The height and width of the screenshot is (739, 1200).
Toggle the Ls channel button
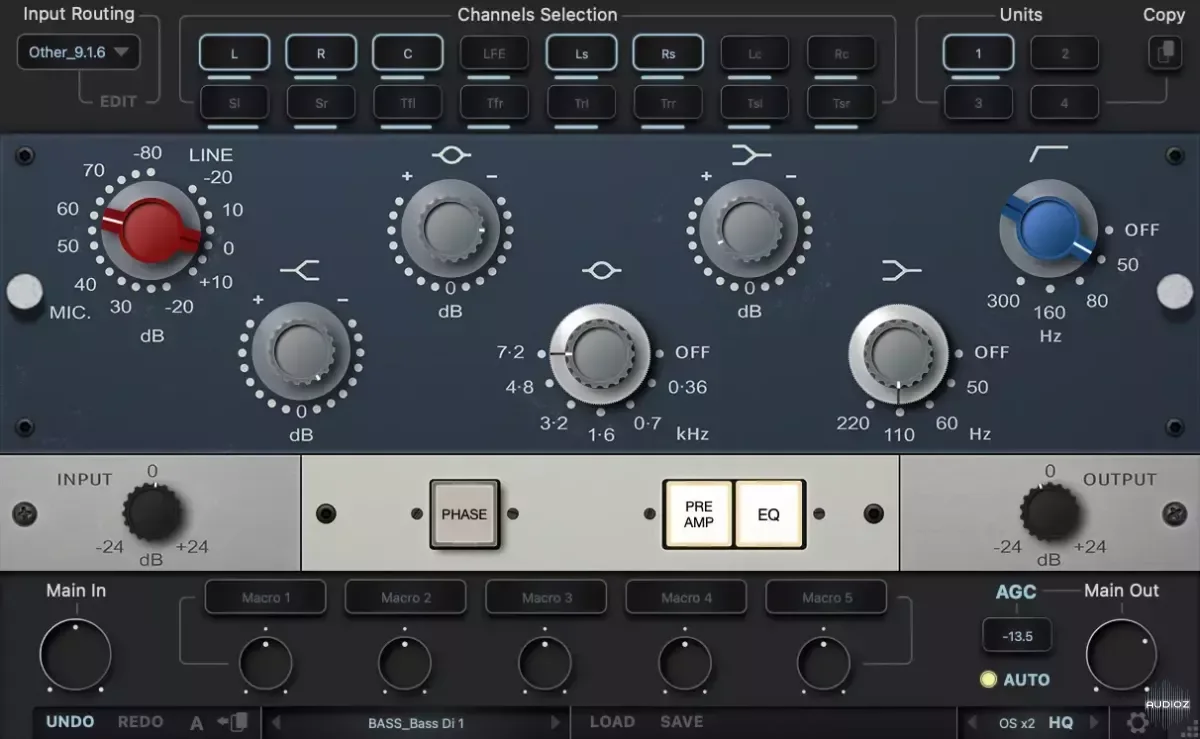[x=581, y=53]
